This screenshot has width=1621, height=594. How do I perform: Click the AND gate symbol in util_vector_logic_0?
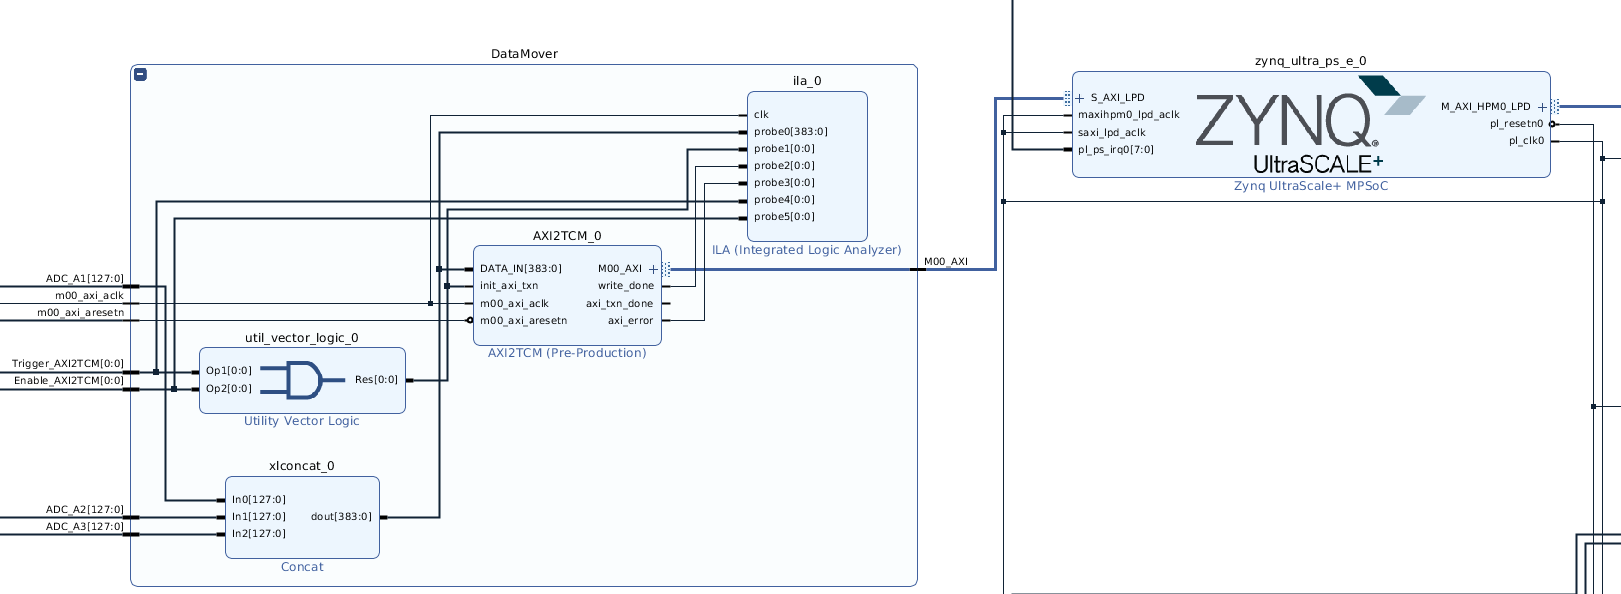click(x=291, y=380)
